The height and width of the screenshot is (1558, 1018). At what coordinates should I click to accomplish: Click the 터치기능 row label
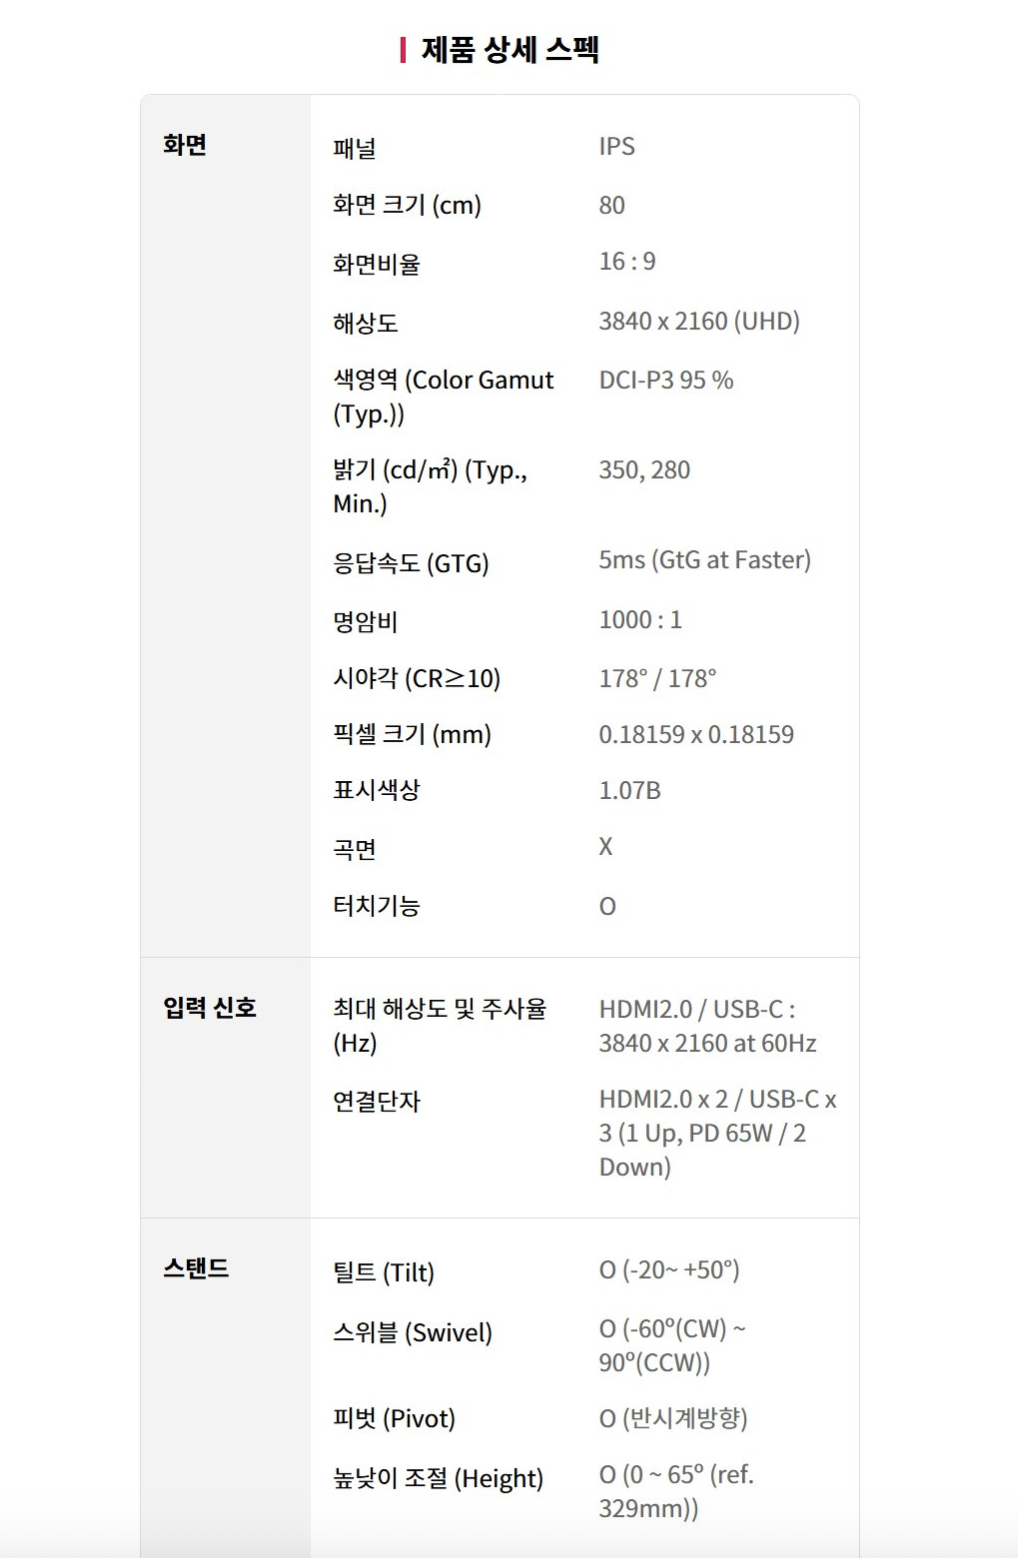376,906
